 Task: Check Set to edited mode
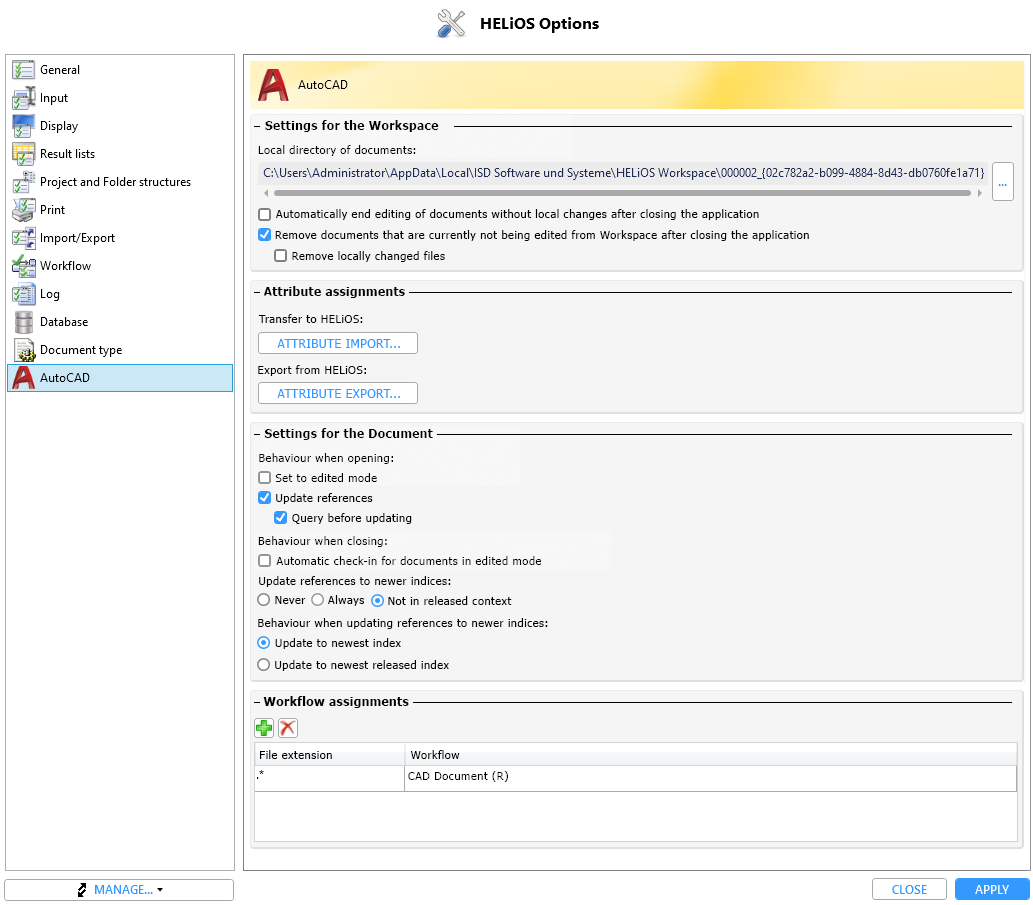(265, 478)
